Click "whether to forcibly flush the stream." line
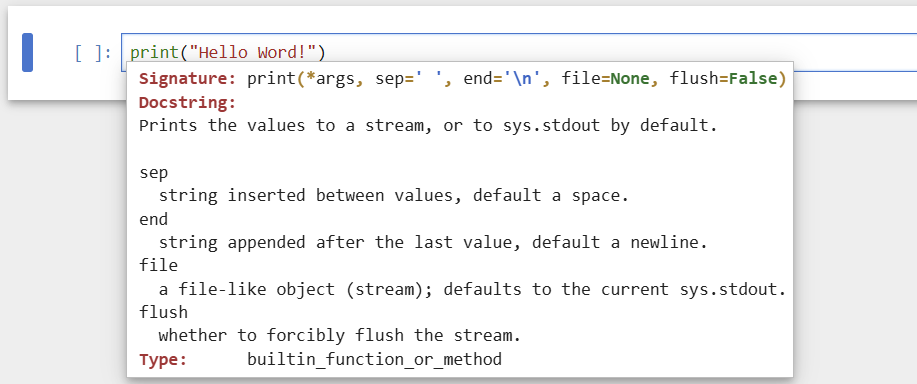This screenshot has width=917, height=384. coord(339,336)
